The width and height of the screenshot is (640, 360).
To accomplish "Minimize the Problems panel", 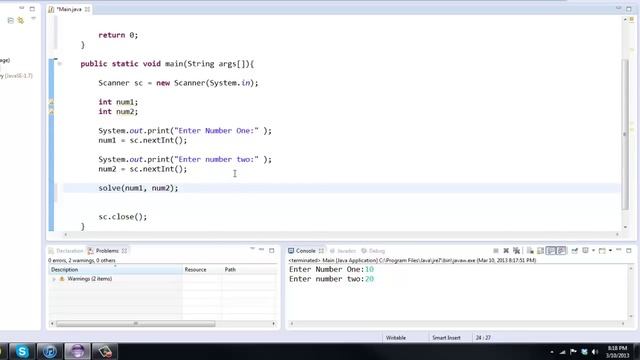I will (x=262, y=250).
